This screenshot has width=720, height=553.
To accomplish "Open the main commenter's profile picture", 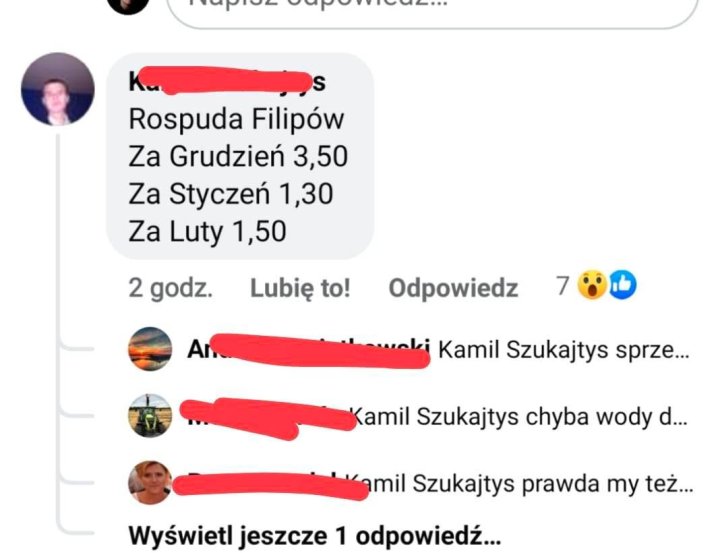I will pyautogui.click(x=58, y=89).
